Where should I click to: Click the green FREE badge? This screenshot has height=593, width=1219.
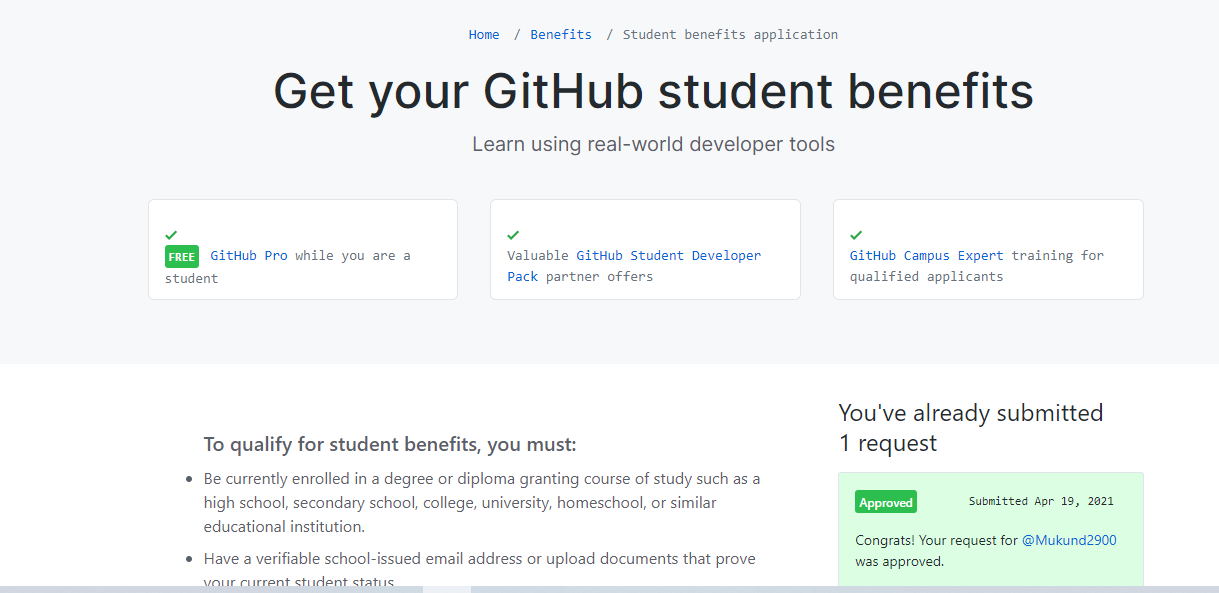click(x=182, y=256)
